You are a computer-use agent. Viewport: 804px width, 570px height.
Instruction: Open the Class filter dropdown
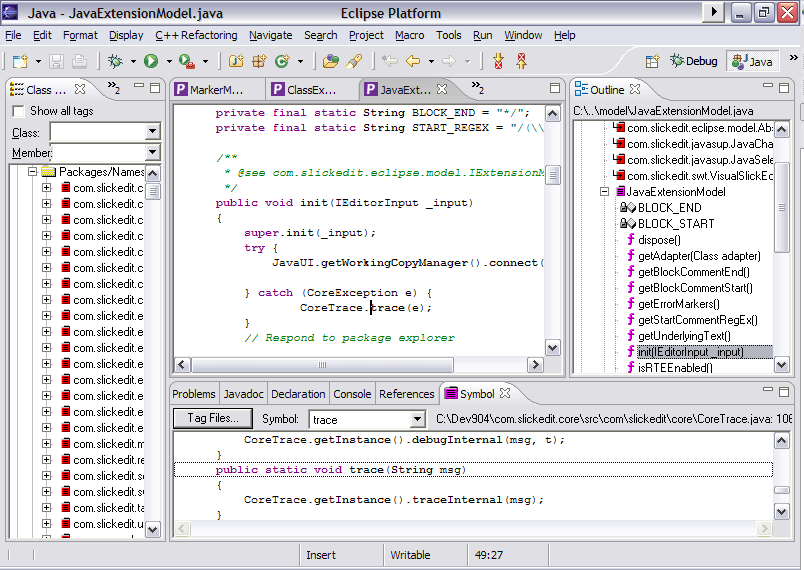(152, 132)
